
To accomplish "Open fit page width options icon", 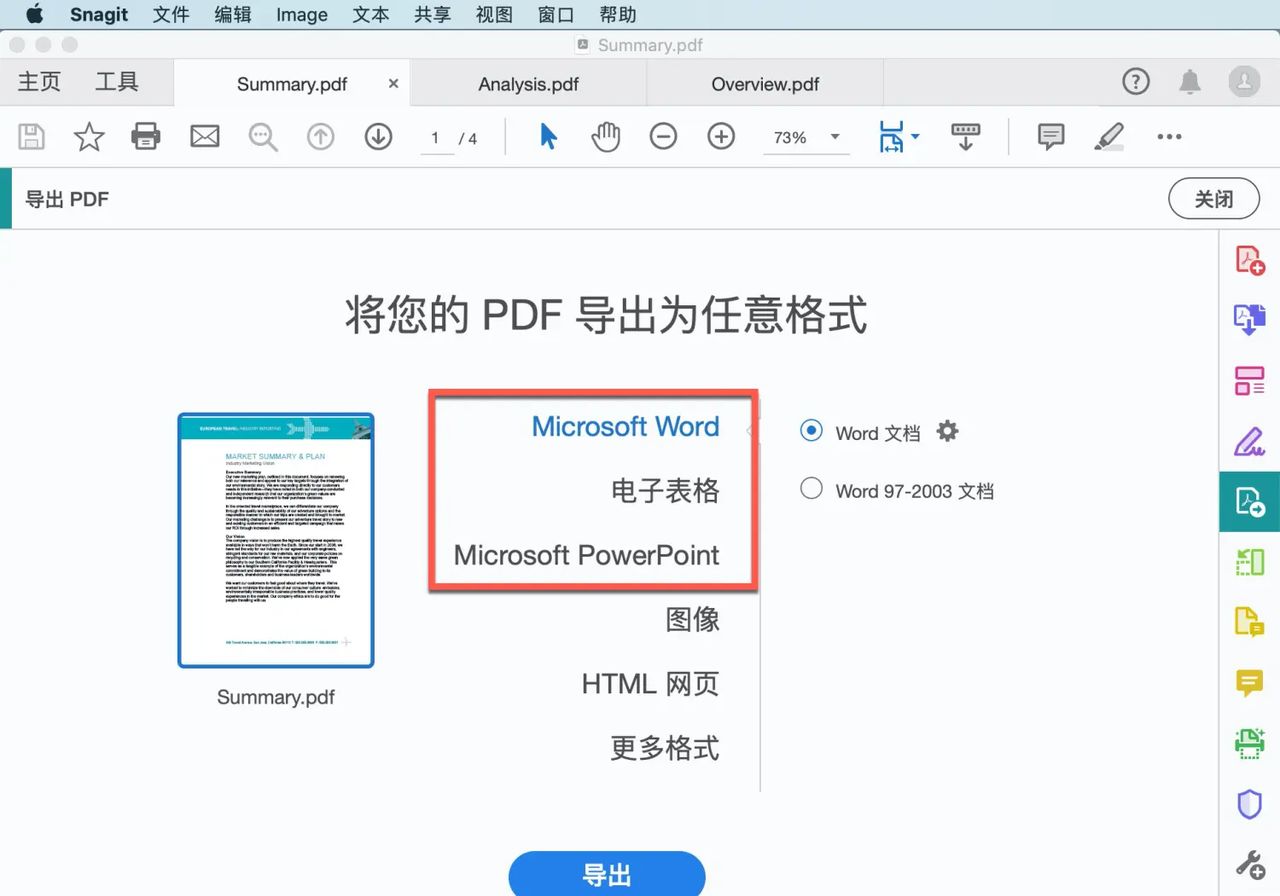I will tap(898, 137).
